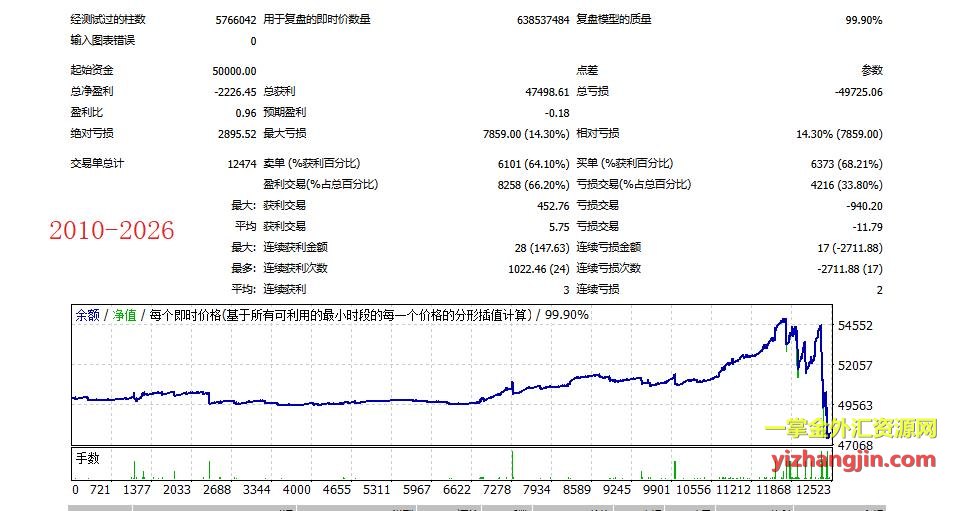Click the 总净盈利 value -2226.45
The image size is (953, 511).
coord(236,91)
